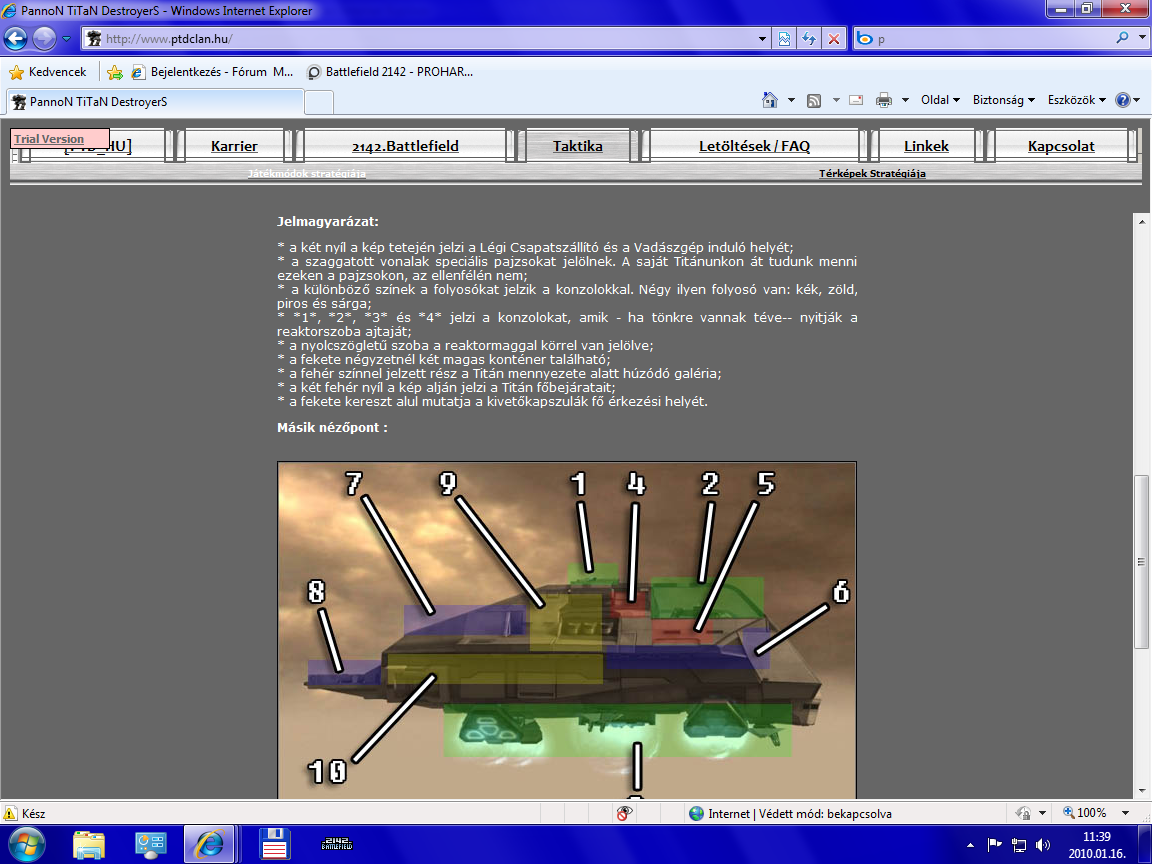Click the page scrollbar down arrow

click(x=1142, y=792)
